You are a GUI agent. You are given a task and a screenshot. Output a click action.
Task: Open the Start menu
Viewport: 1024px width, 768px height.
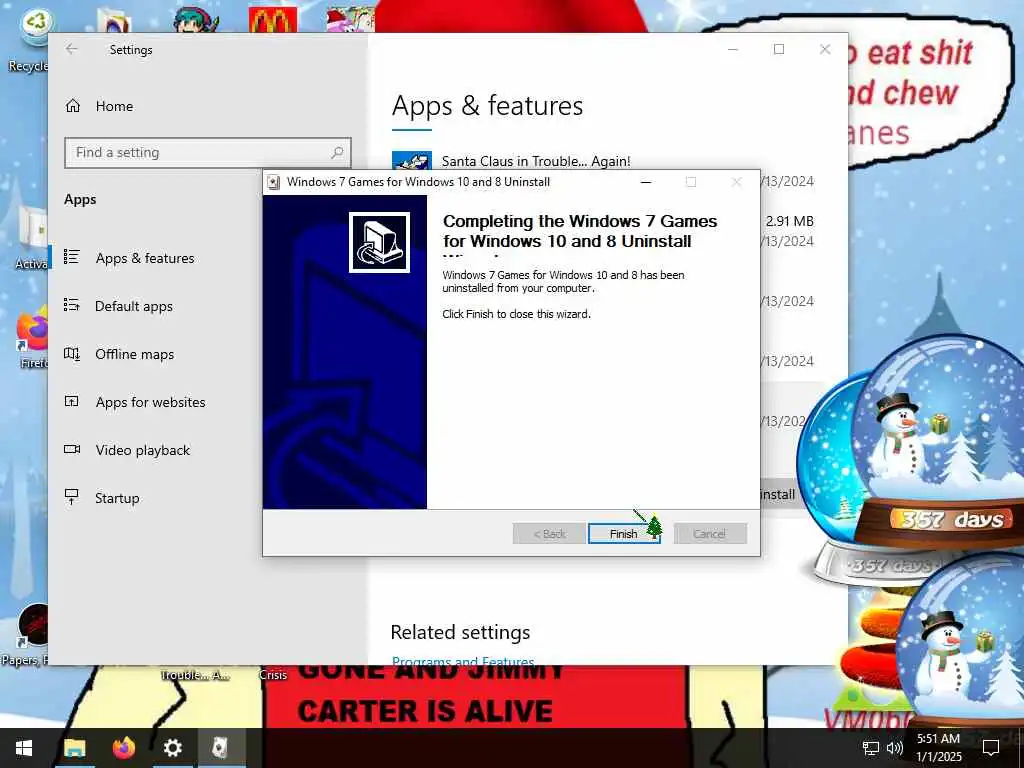pyautogui.click(x=24, y=748)
